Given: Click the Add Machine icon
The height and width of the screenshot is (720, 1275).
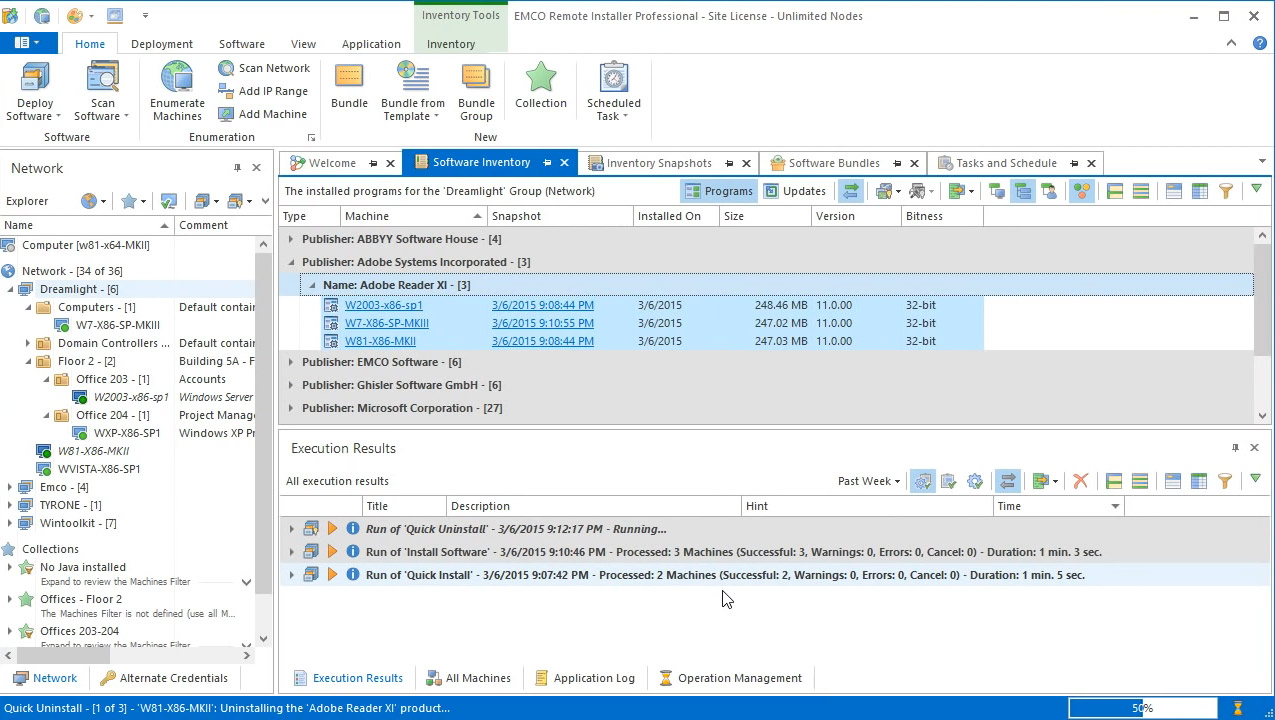Looking at the screenshot, I should [x=227, y=114].
